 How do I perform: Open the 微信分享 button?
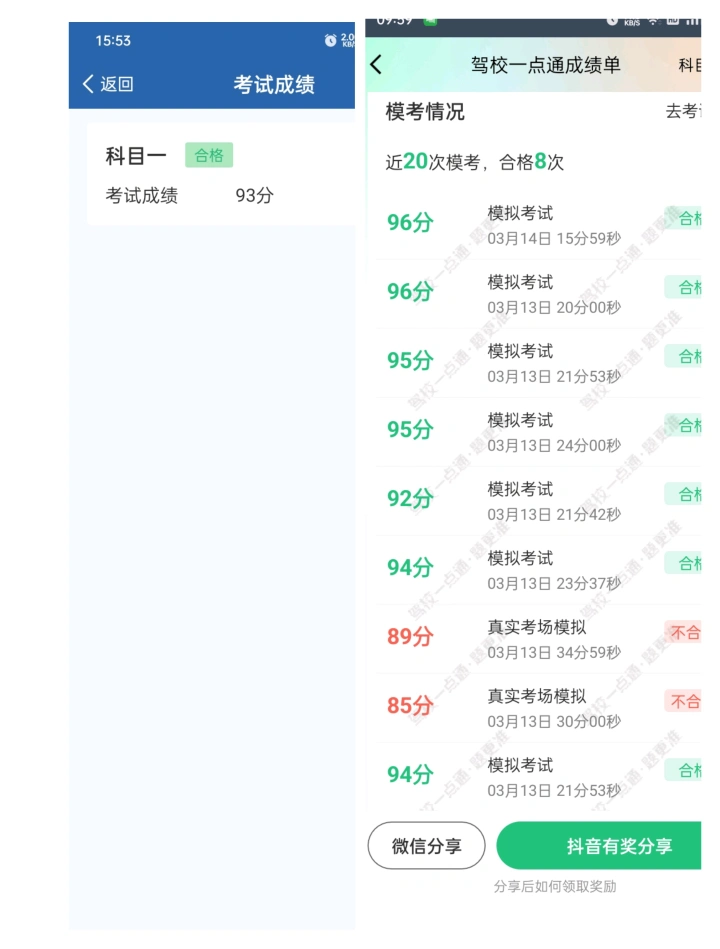point(427,846)
